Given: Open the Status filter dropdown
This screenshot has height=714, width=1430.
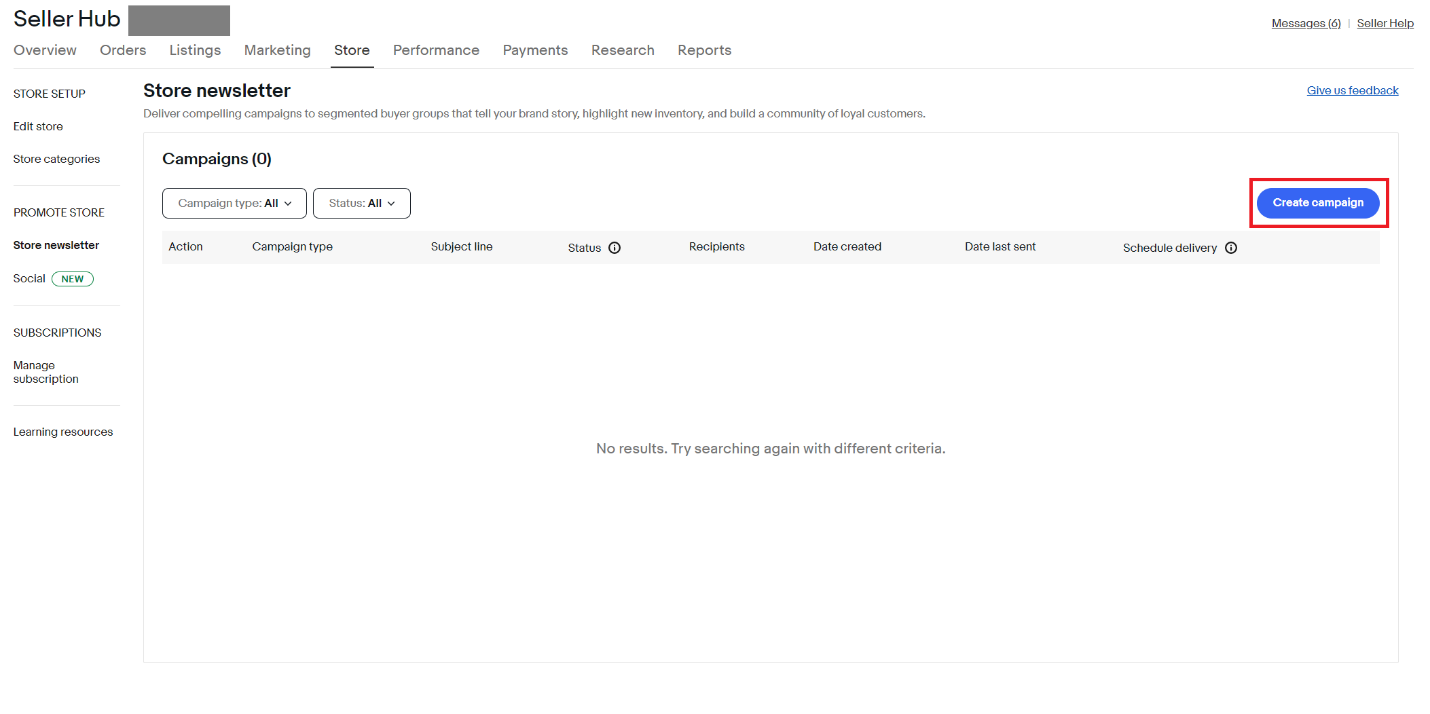Looking at the screenshot, I should tap(362, 203).
